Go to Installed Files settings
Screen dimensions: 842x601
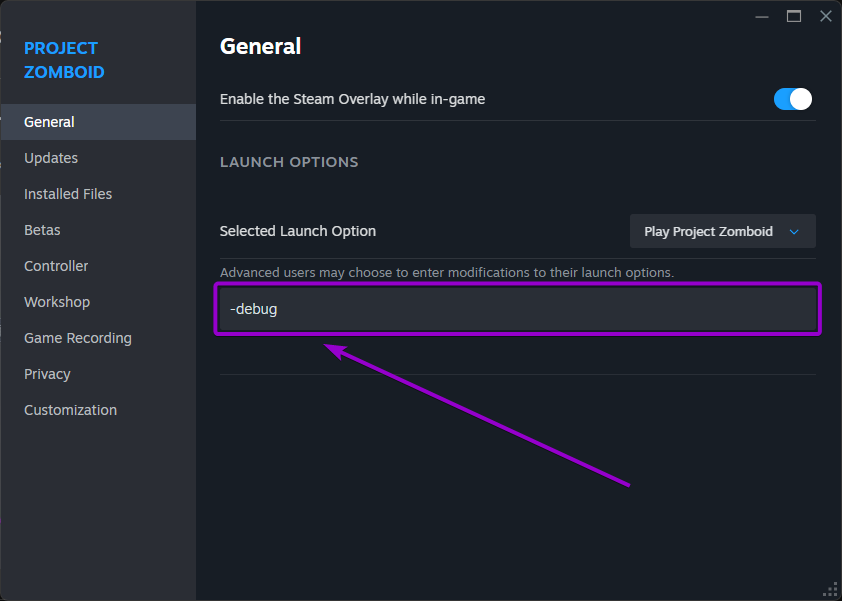[x=98, y=194]
